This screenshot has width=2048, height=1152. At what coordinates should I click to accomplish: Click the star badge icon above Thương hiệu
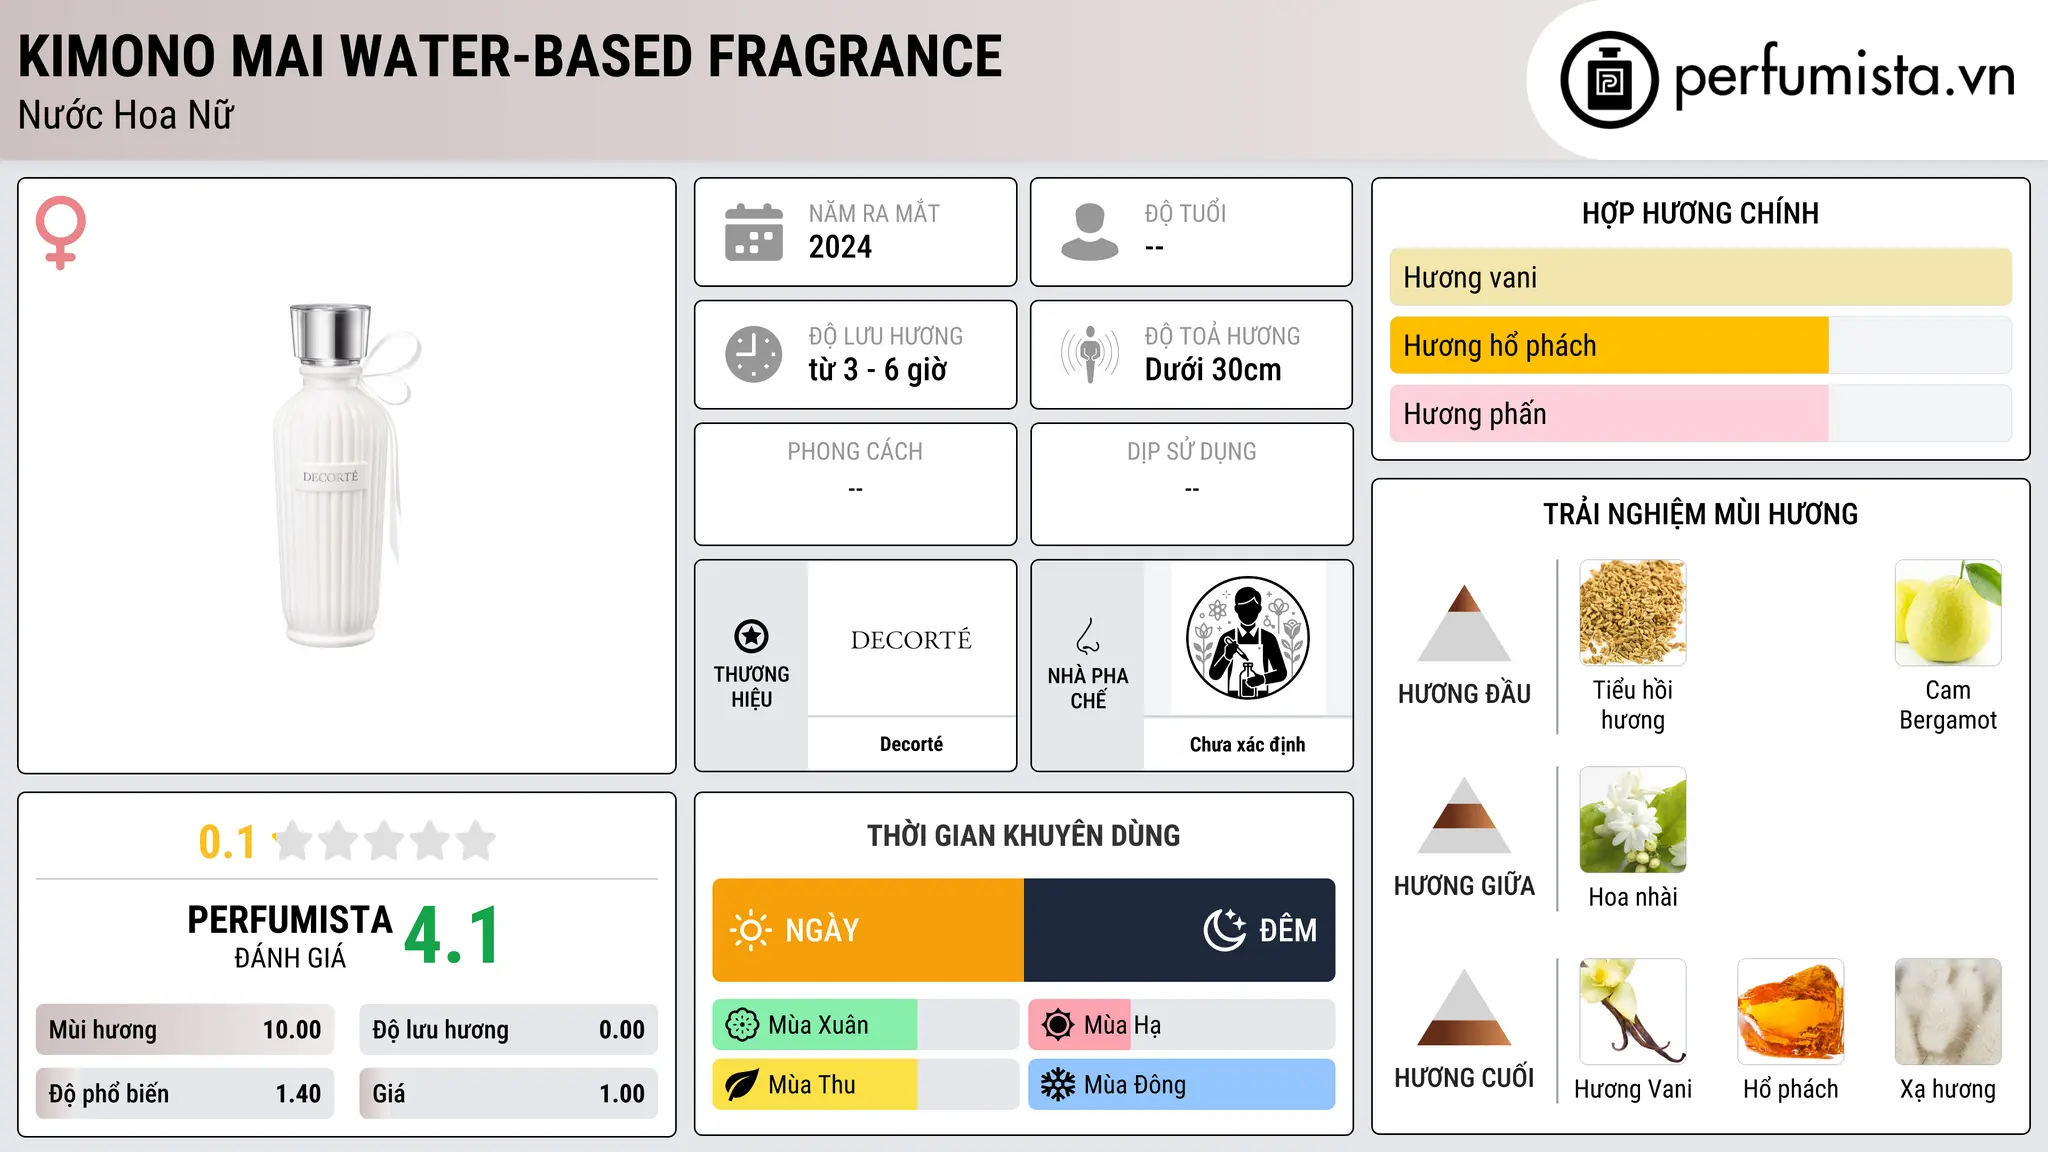click(751, 635)
